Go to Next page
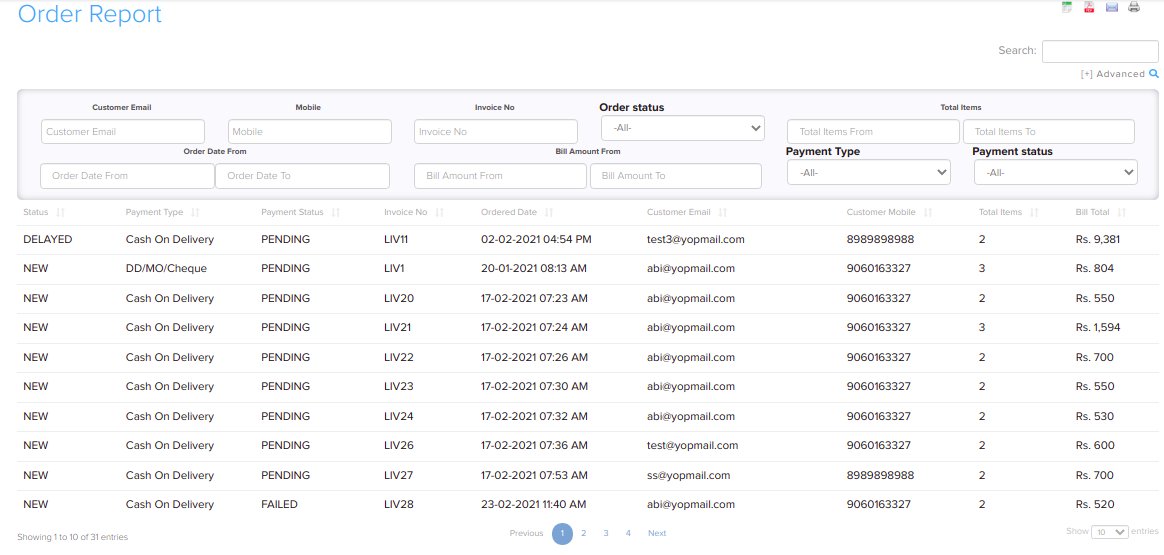 [x=657, y=533]
